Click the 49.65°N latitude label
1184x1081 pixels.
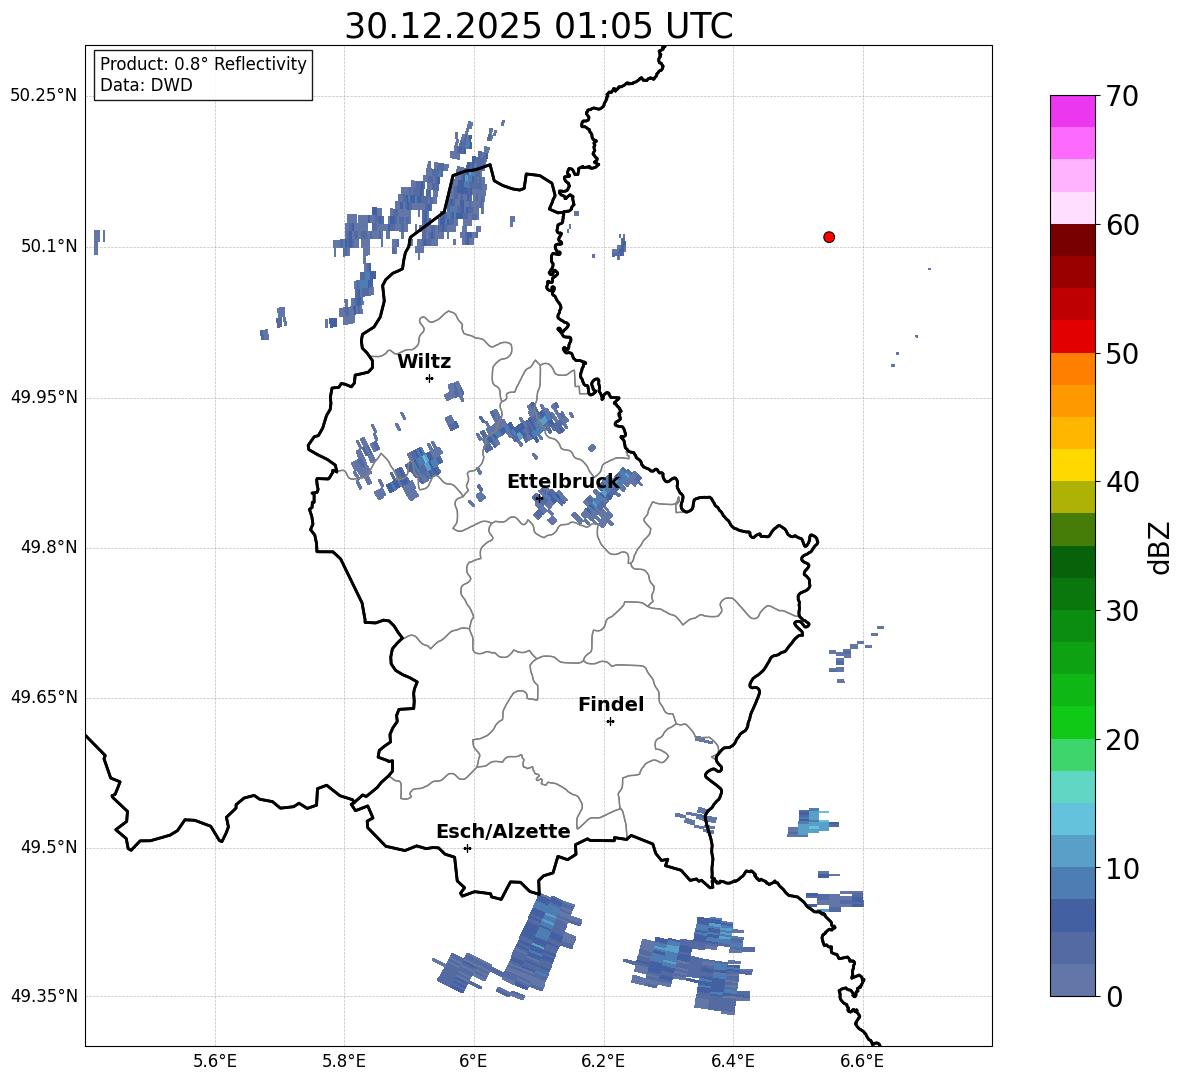(x=44, y=698)
